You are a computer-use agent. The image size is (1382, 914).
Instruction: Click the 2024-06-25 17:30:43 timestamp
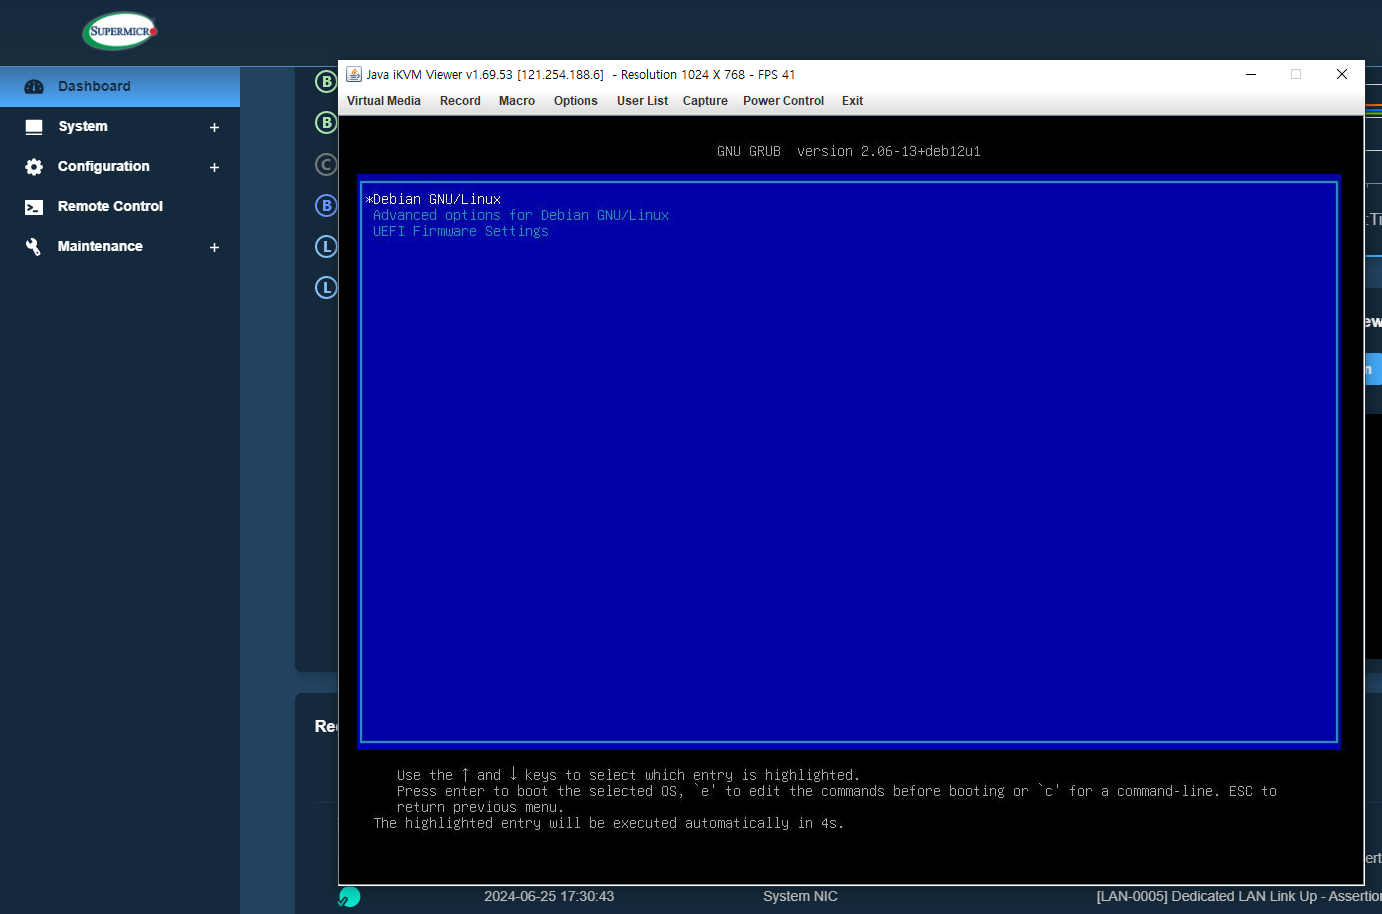point(549,896)
